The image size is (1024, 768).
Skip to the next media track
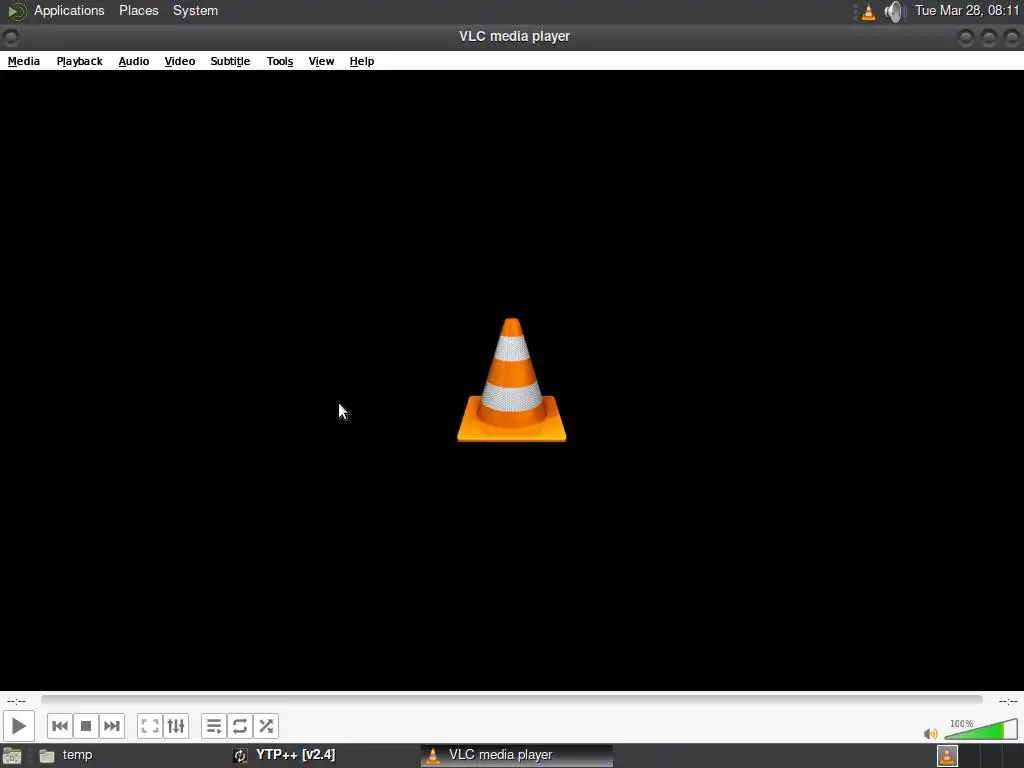tap(112, 726)
